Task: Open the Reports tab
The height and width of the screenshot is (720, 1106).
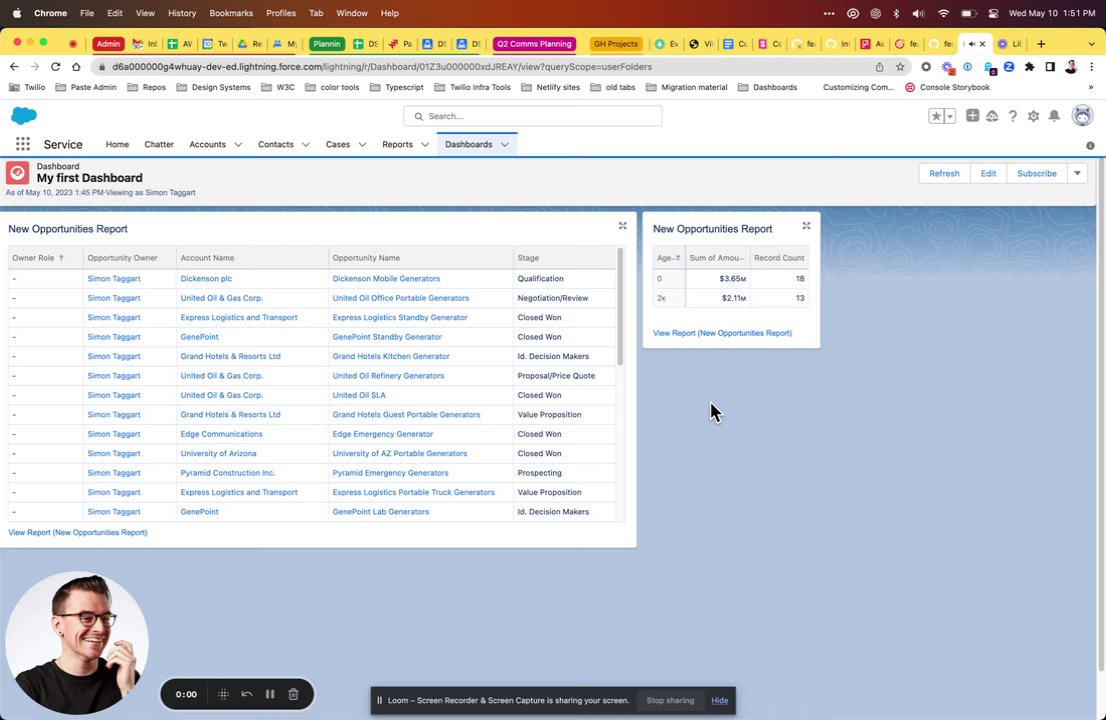Action: tap(397, 145)
